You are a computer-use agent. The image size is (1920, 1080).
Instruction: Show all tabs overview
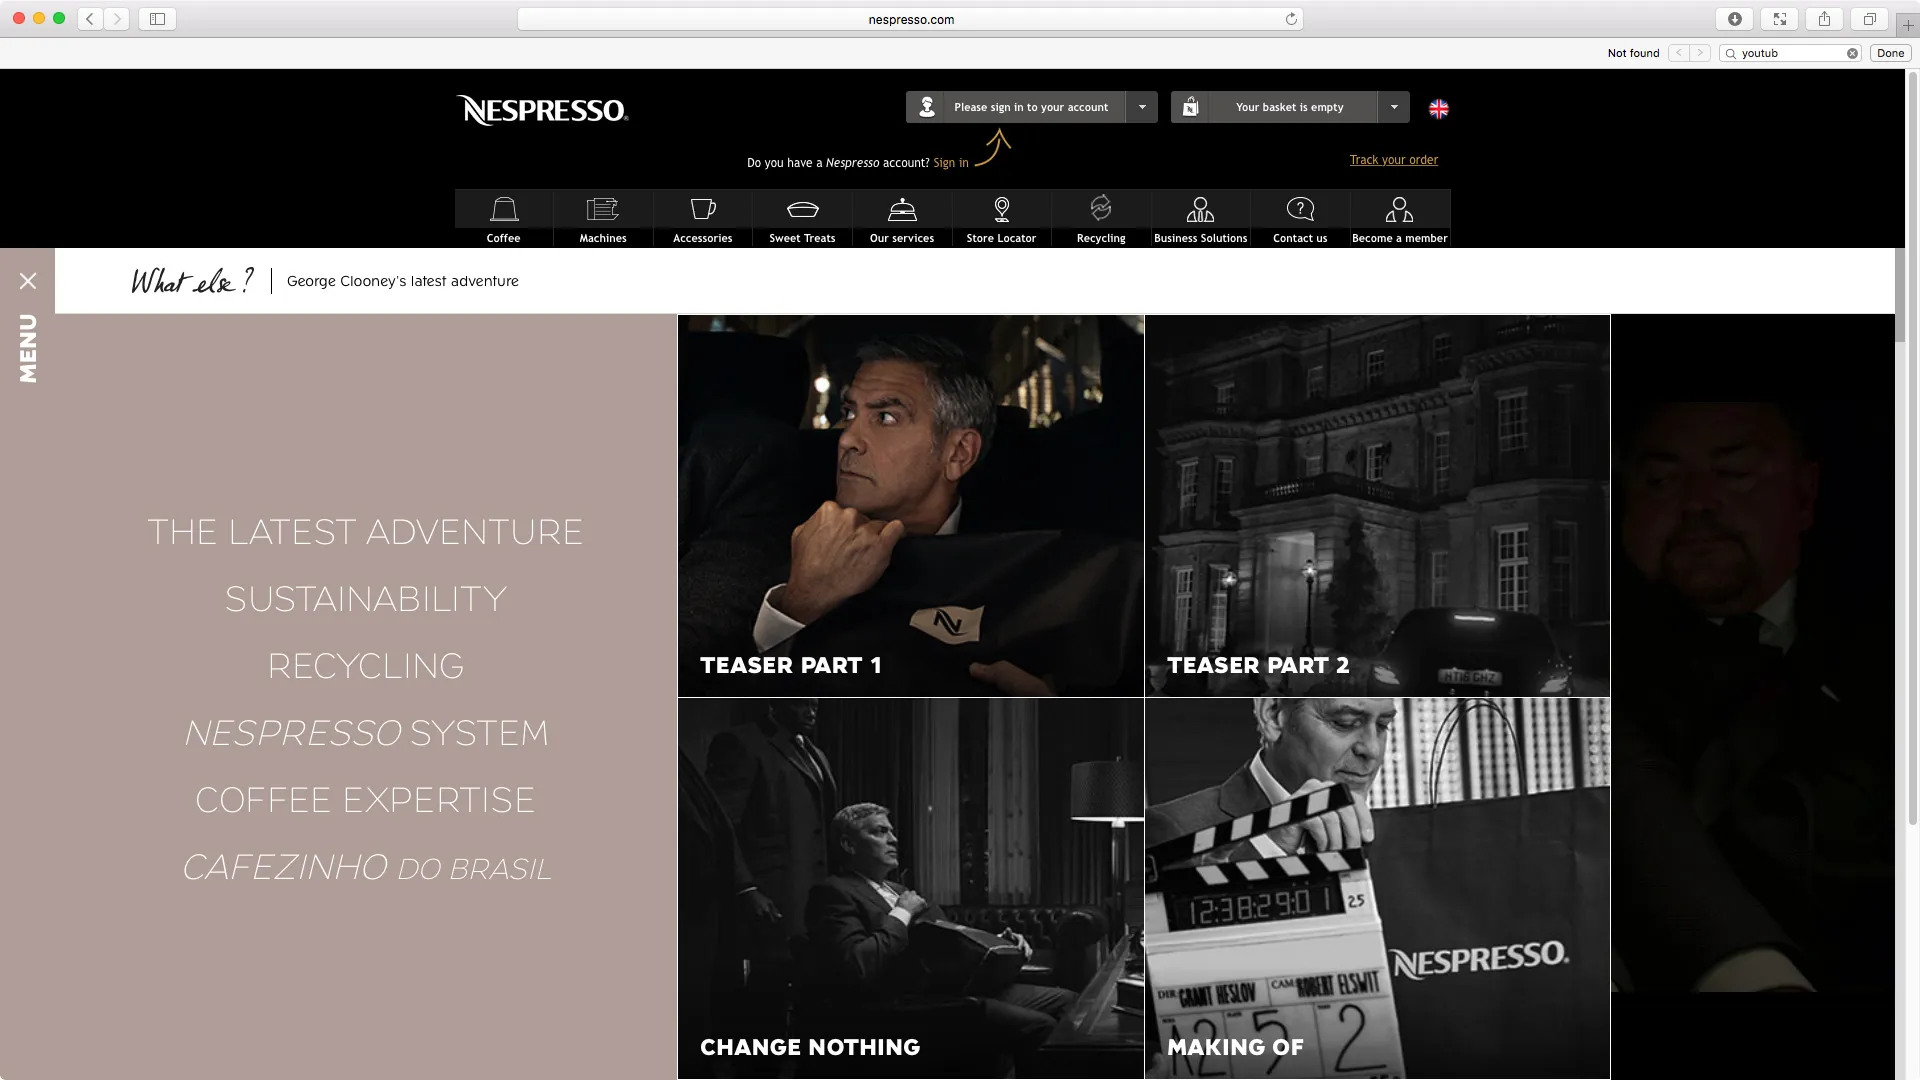point(1869,19)
